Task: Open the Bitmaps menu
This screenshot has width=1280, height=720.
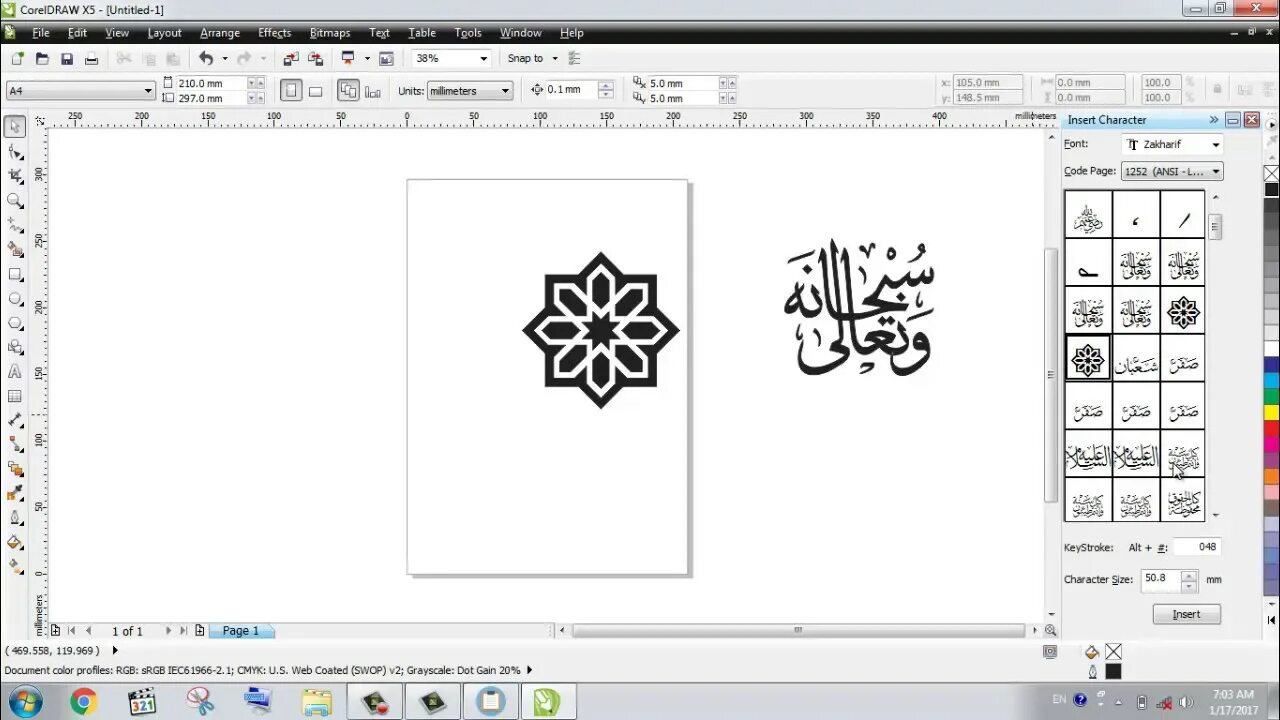Action: point(330,33)
